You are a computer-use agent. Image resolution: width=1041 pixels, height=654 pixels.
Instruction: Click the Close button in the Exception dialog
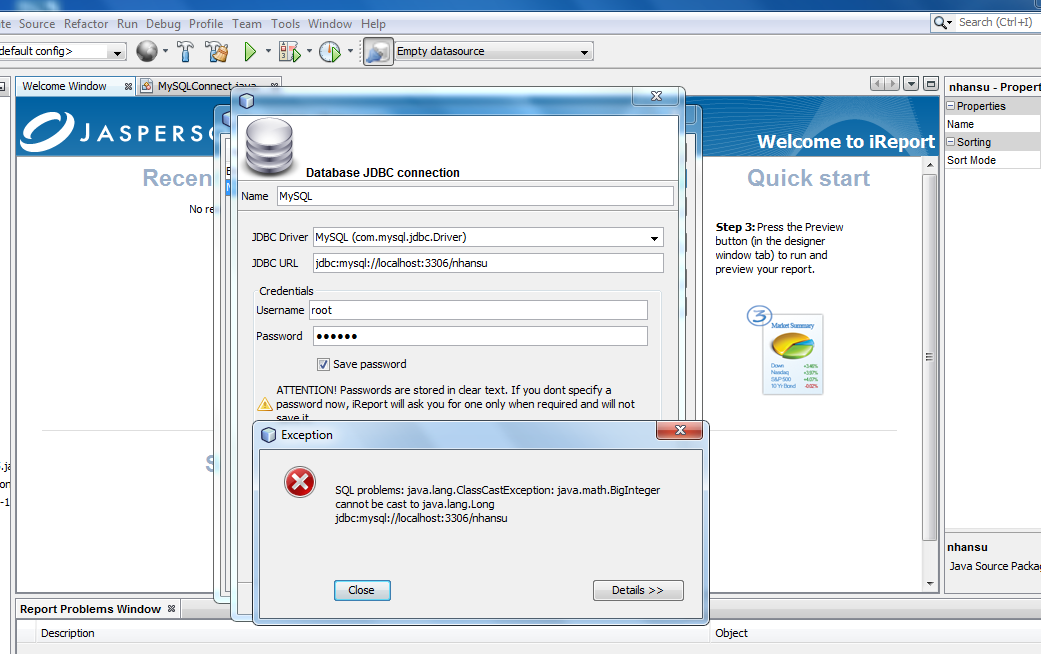(362, 590)
